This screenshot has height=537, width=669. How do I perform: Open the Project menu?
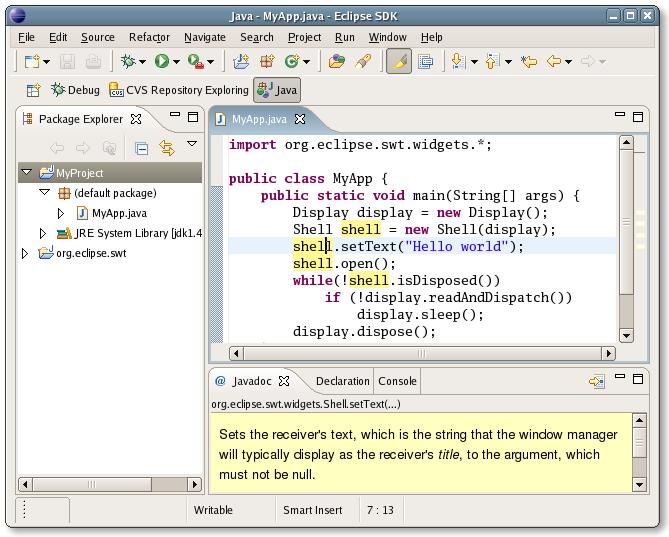pyautogui.click(x=304, y=38)
